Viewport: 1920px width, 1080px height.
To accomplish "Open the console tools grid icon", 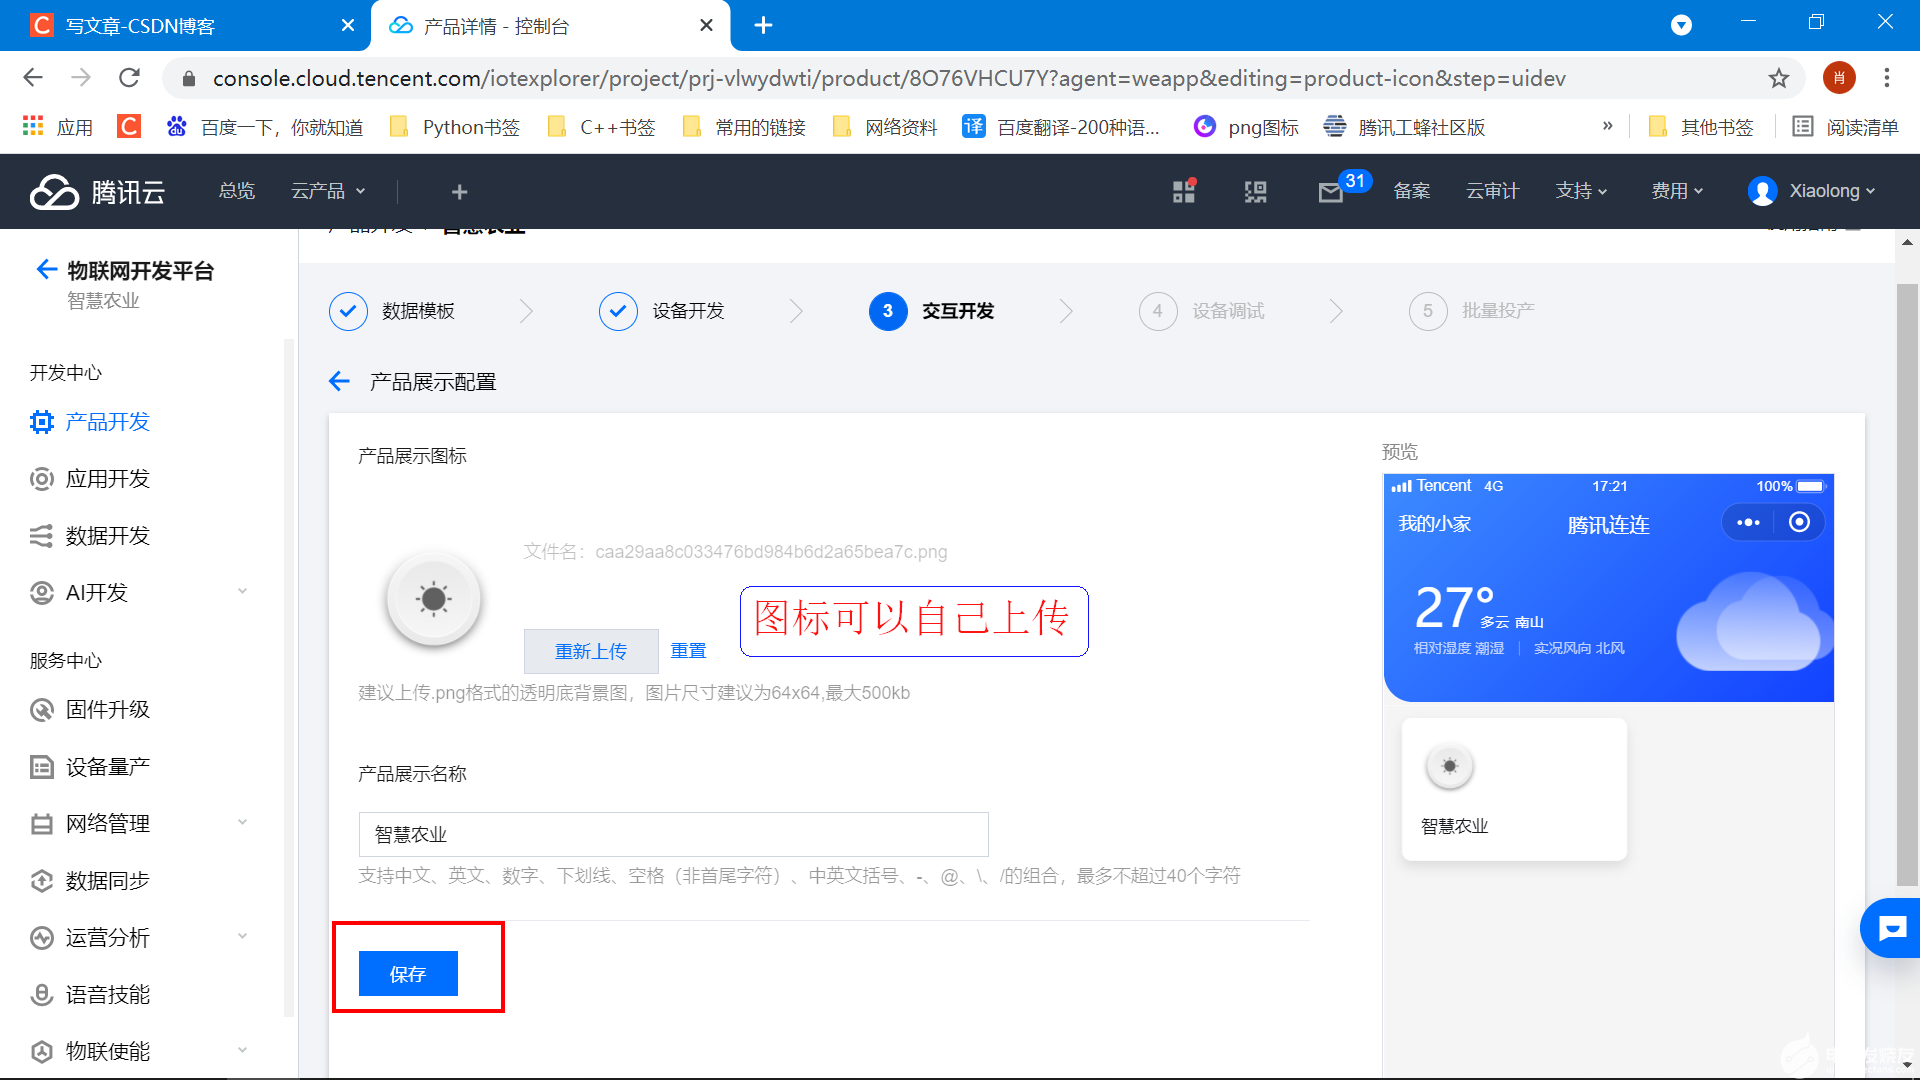I will (1184, 191).
